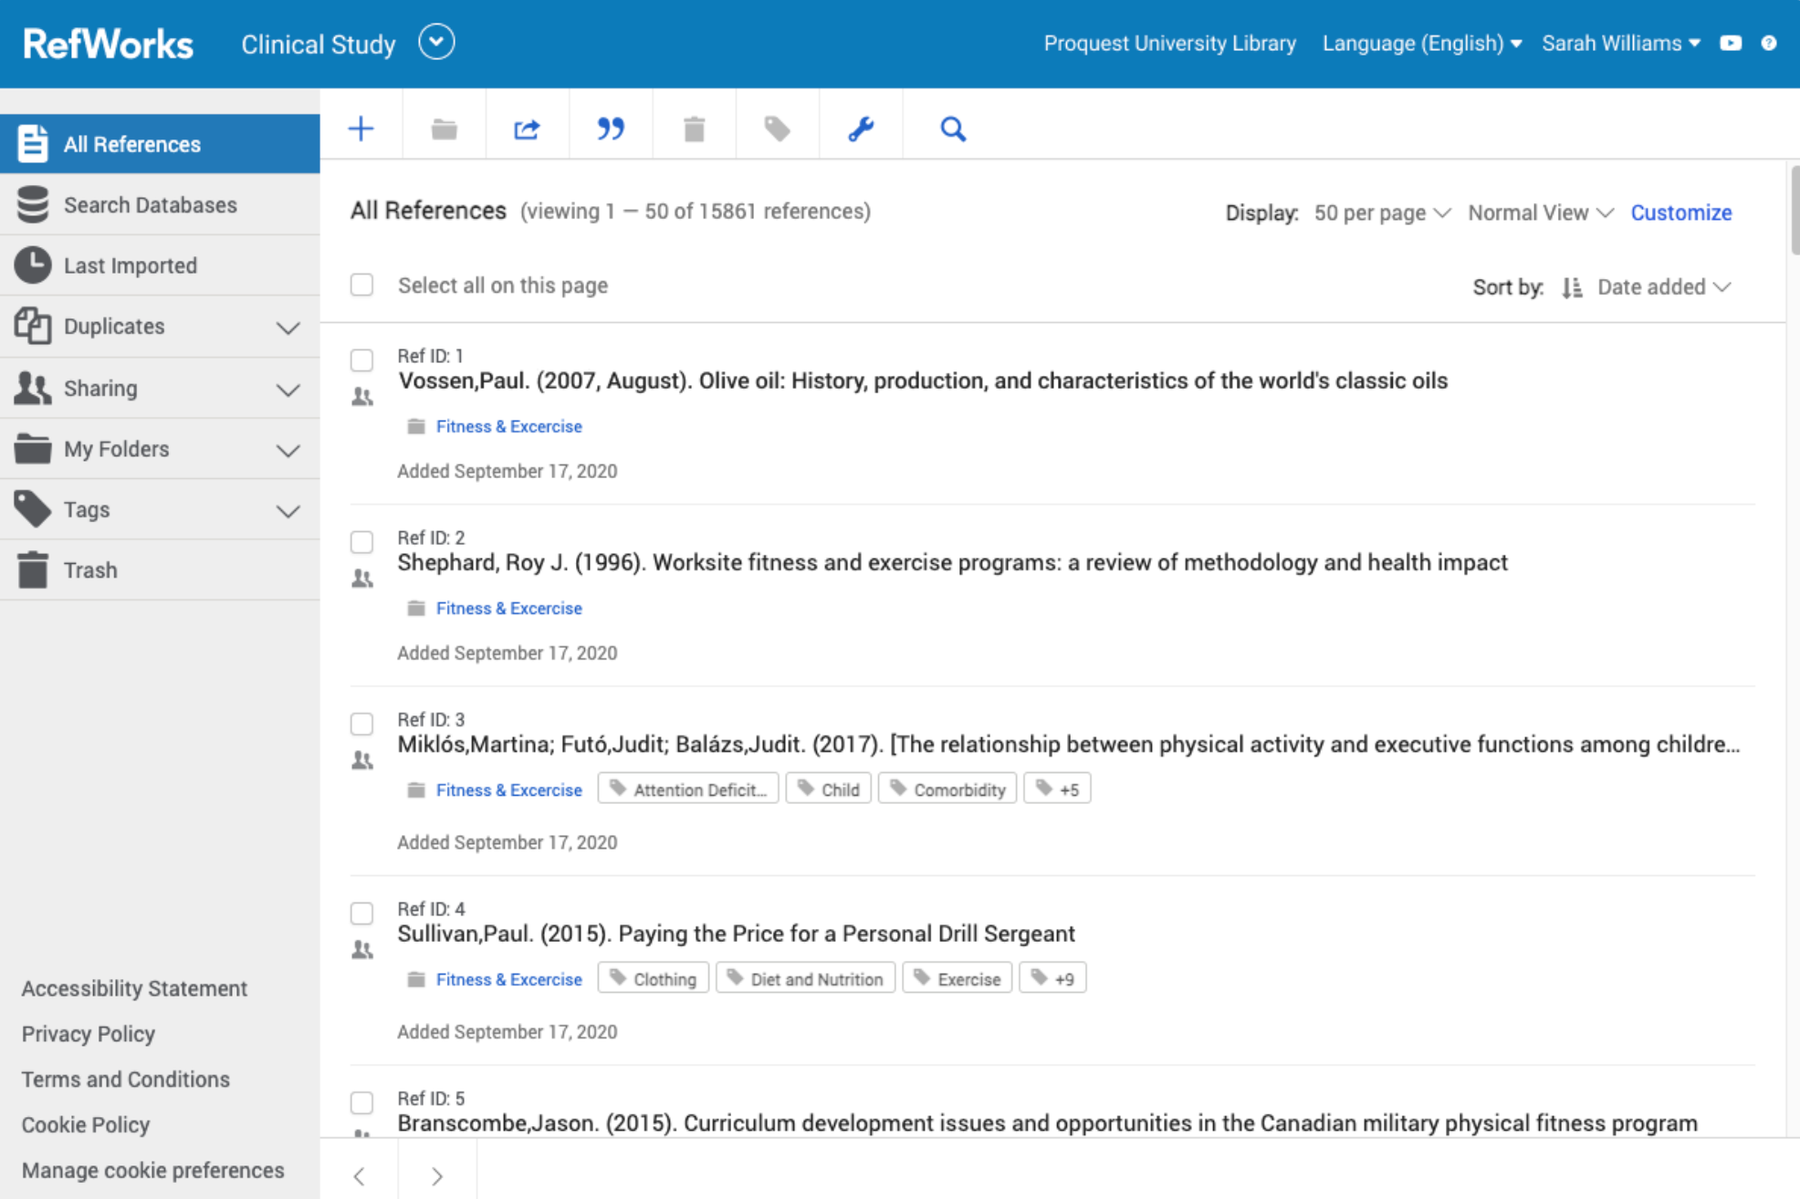
Task: Open the Date added sort dropdown
Action: (x=1663, y=287)
